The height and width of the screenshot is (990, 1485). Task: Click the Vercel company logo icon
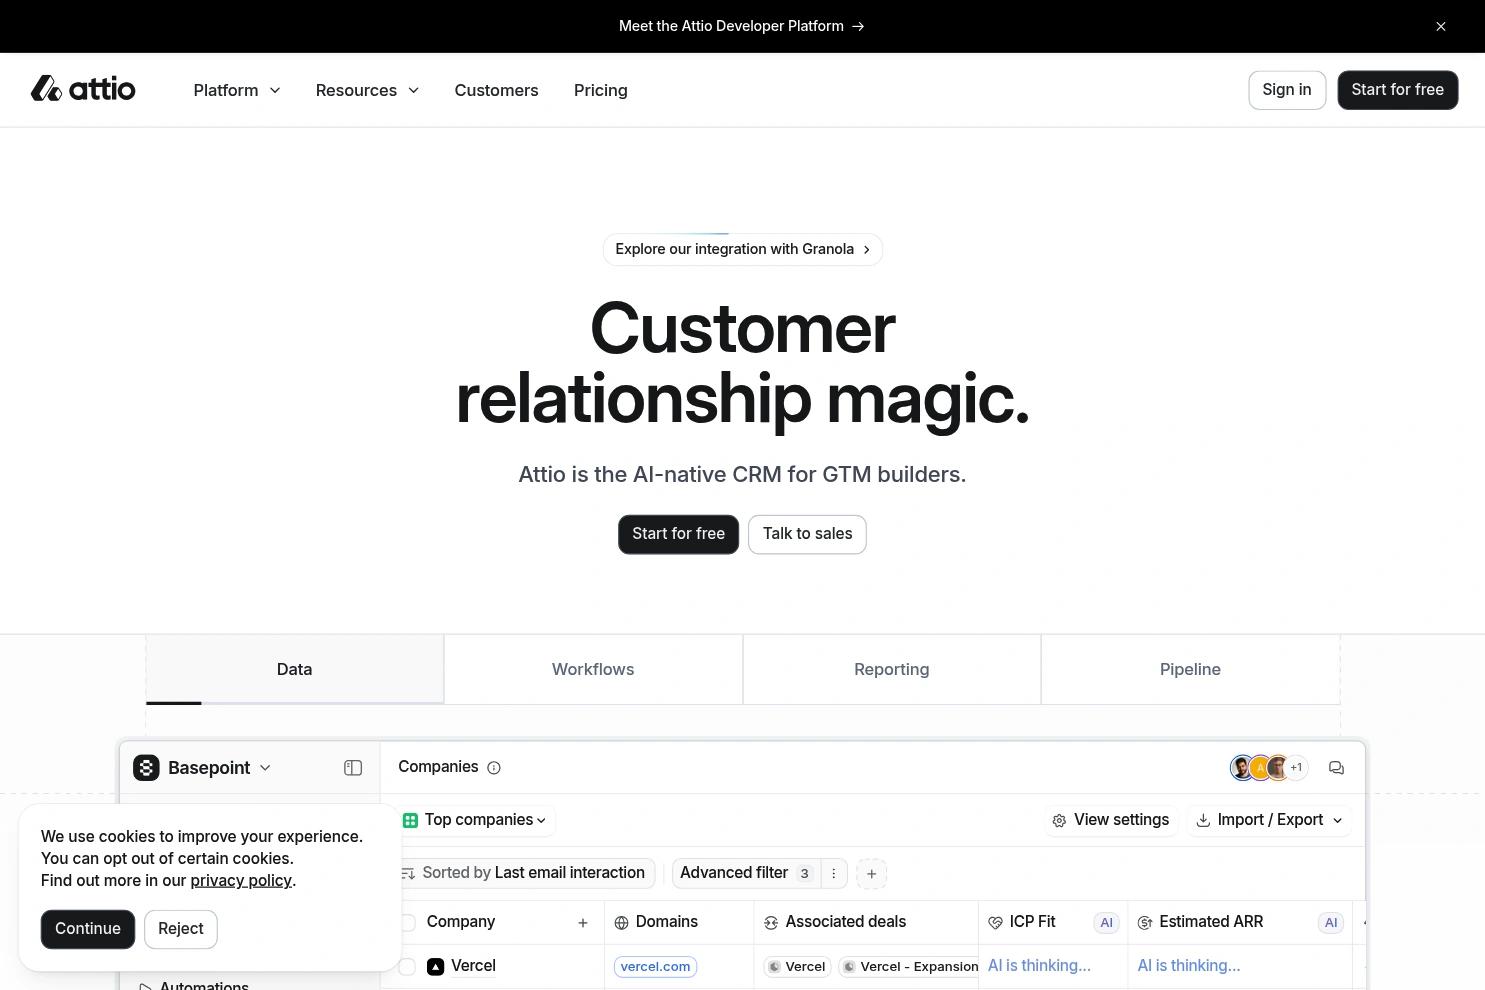coord(435,967)
